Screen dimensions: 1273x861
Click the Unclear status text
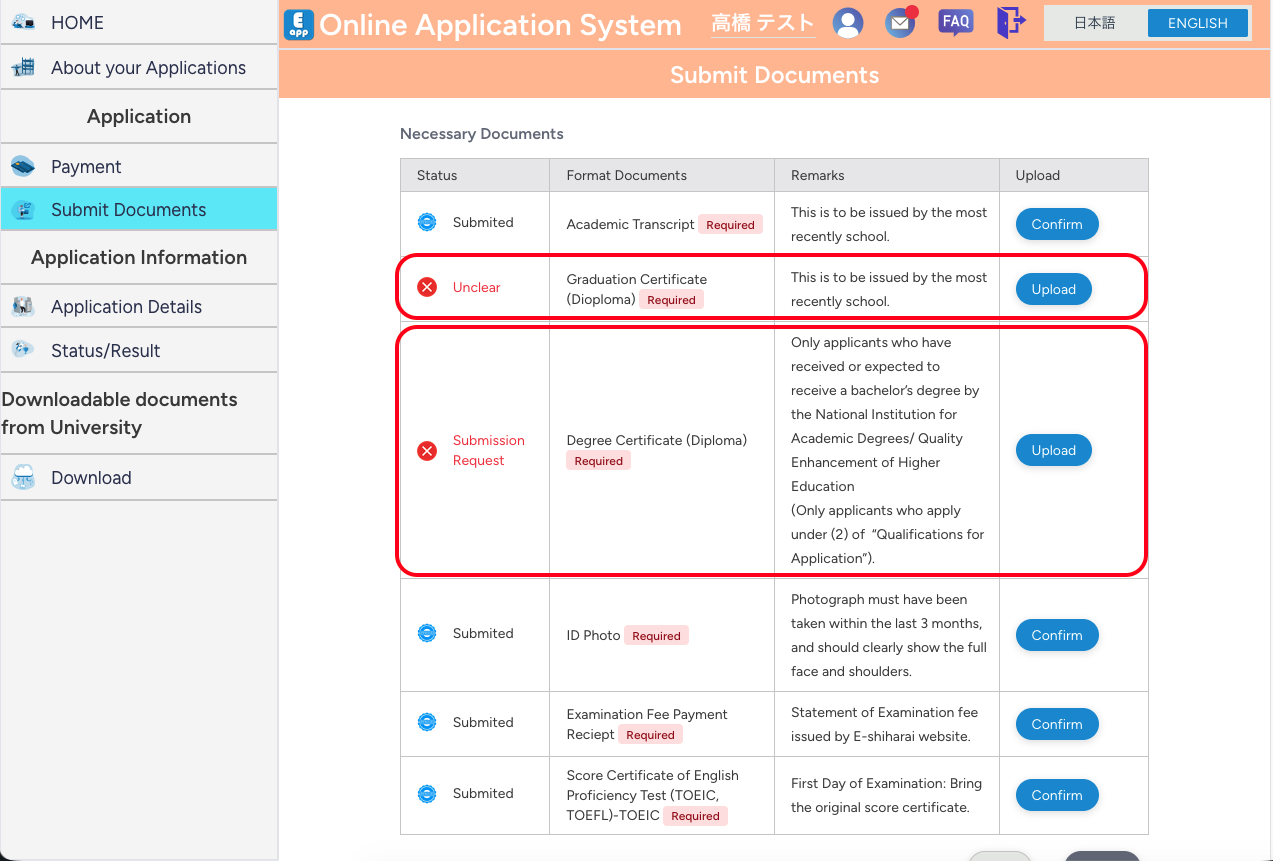coord(476,287)
